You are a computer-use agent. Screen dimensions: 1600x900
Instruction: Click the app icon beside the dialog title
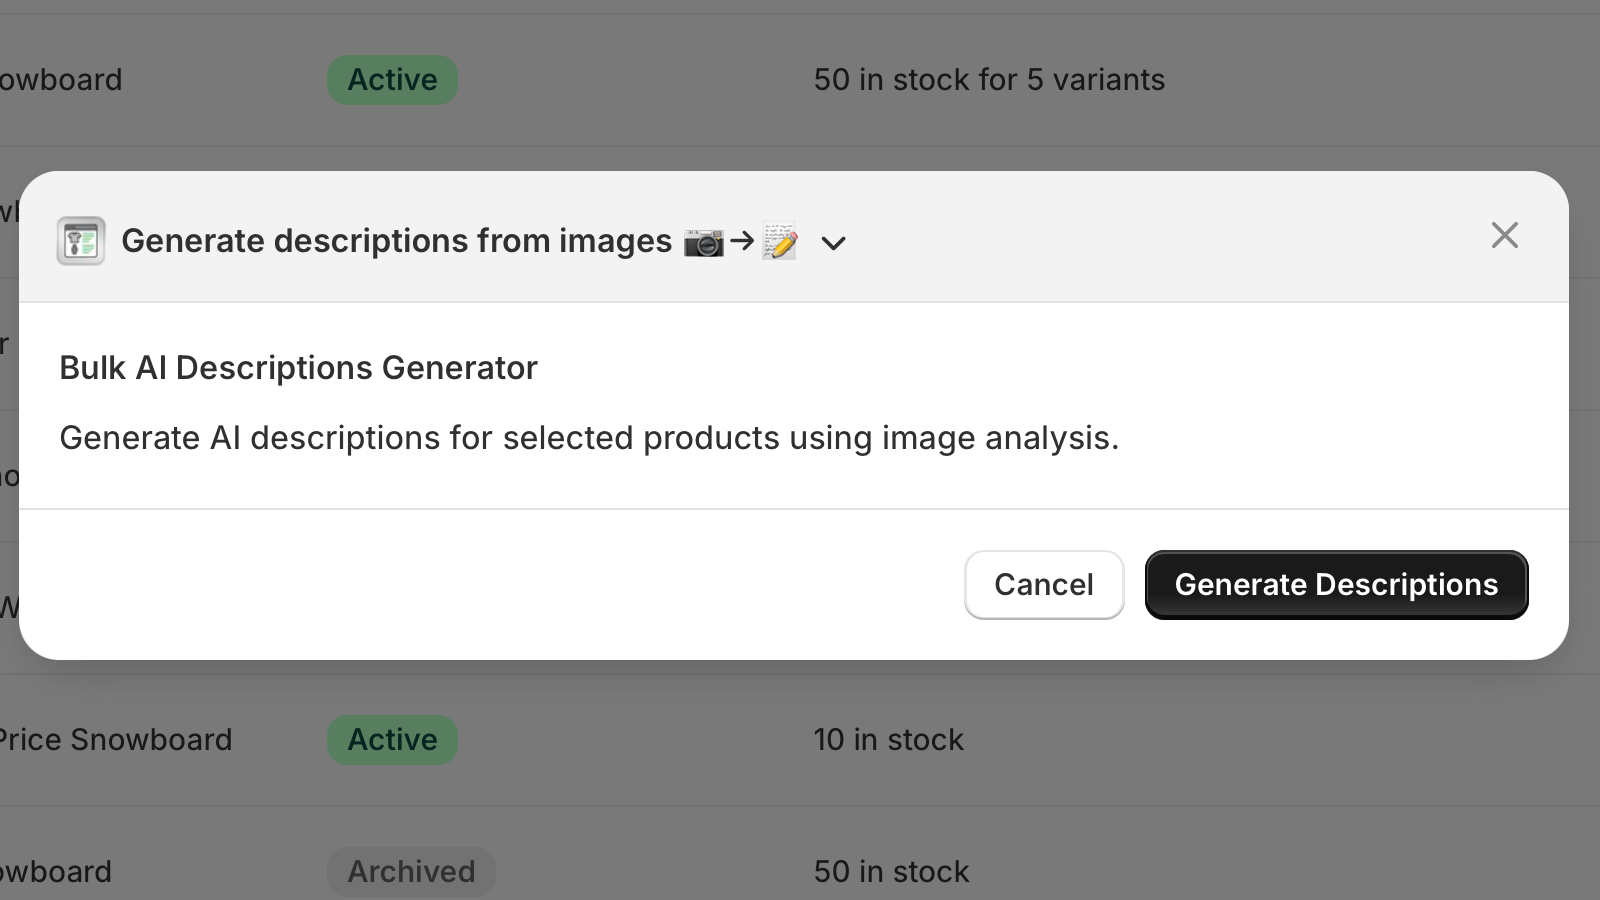coord(80,240)
